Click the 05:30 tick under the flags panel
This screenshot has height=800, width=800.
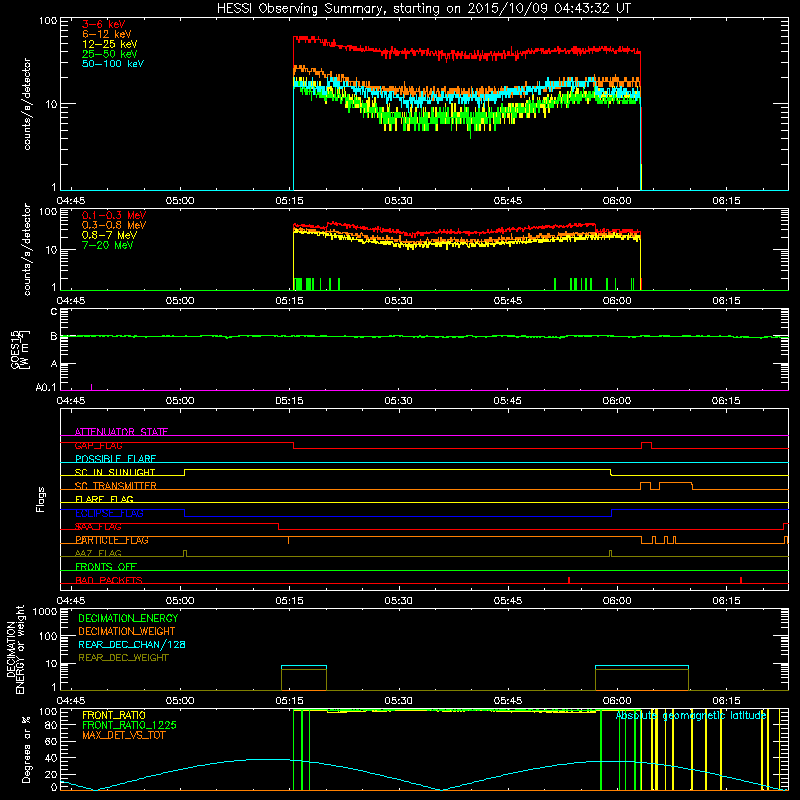(398, 600)
